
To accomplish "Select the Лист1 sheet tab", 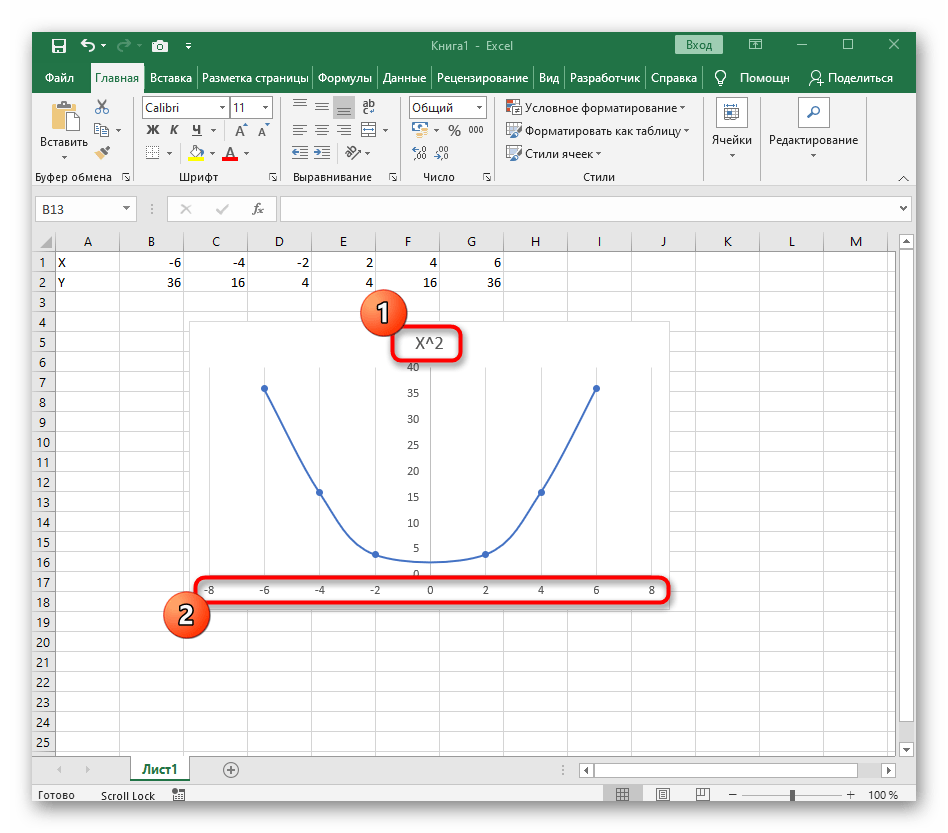I will pyautogui.click(x=160, y=769).
